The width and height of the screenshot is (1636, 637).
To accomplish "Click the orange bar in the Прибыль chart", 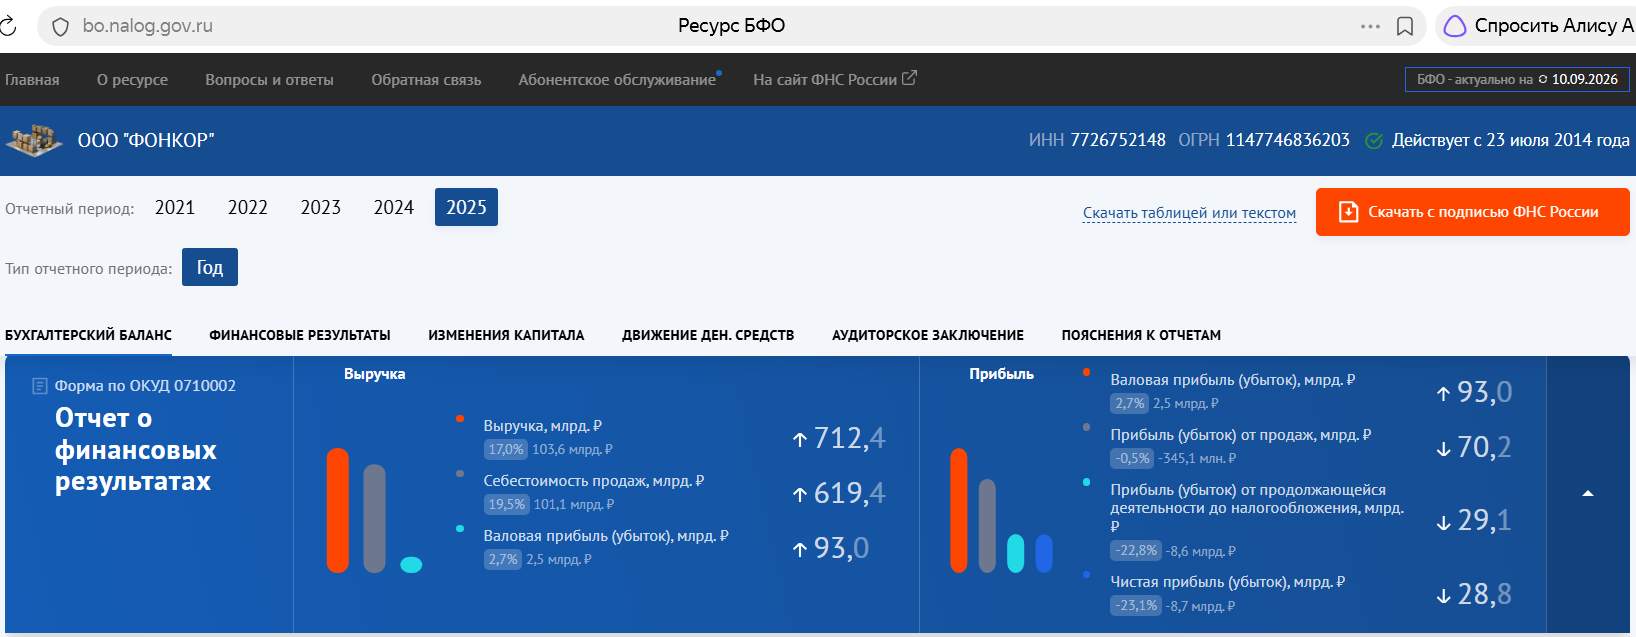I will click(959, 510).
